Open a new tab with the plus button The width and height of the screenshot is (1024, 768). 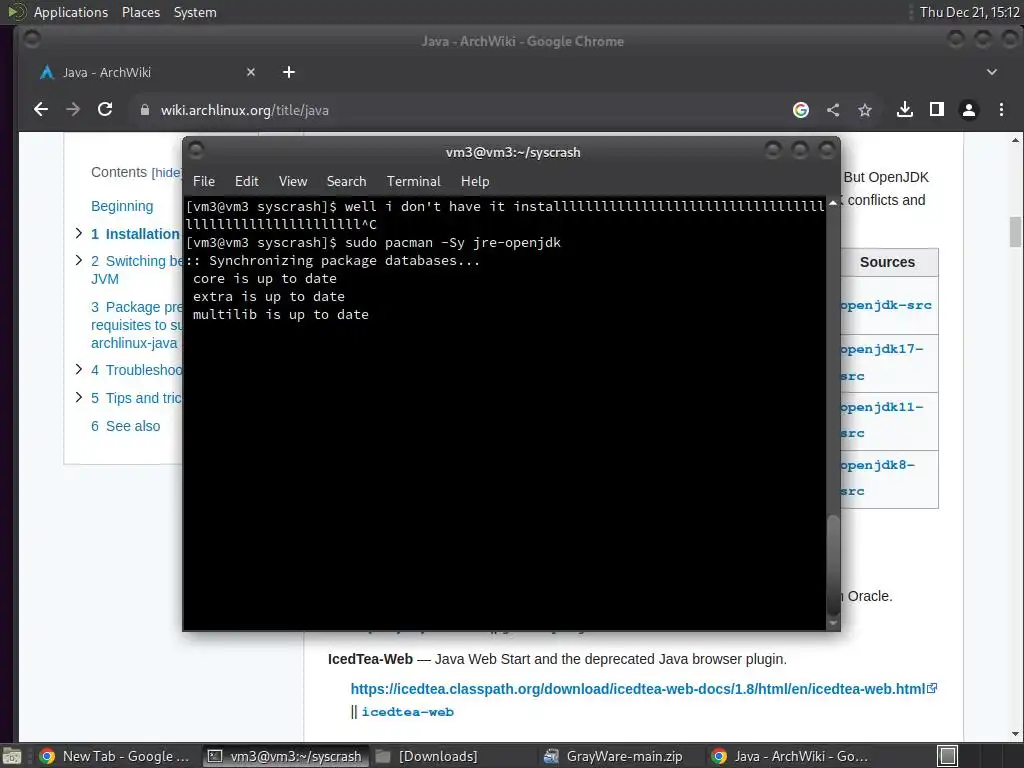(289, 72)
